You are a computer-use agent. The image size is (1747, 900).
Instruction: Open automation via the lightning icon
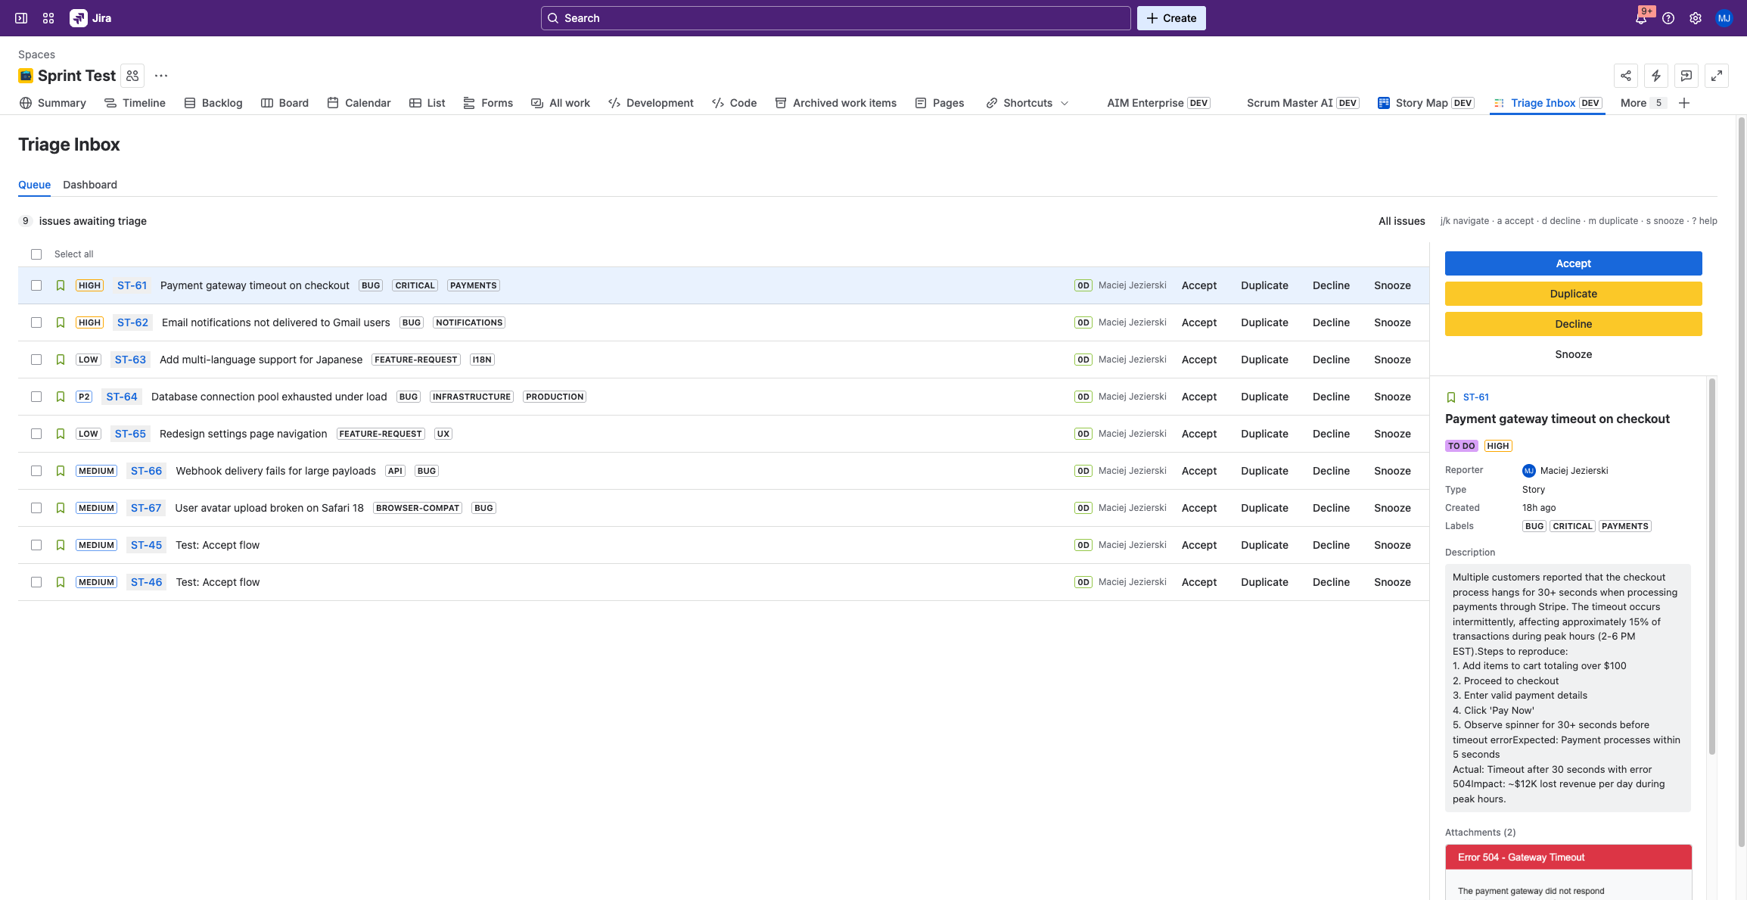click(1656, 75)
